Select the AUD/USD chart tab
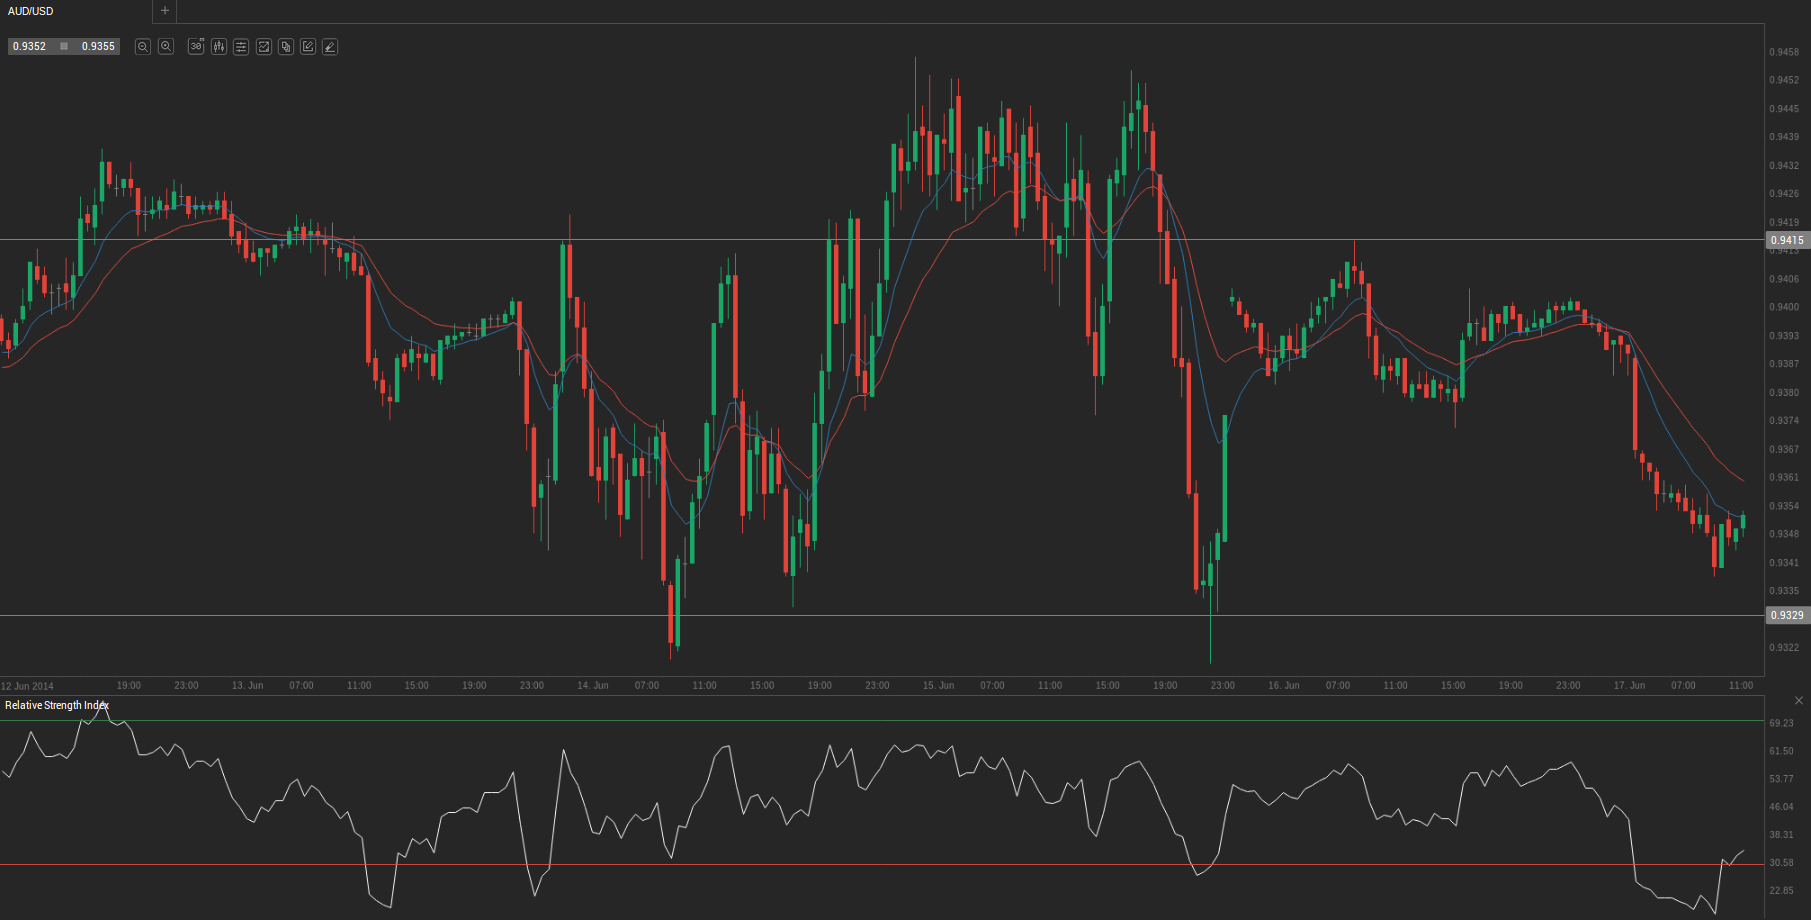1811x920 pixels. pos(31,11)
